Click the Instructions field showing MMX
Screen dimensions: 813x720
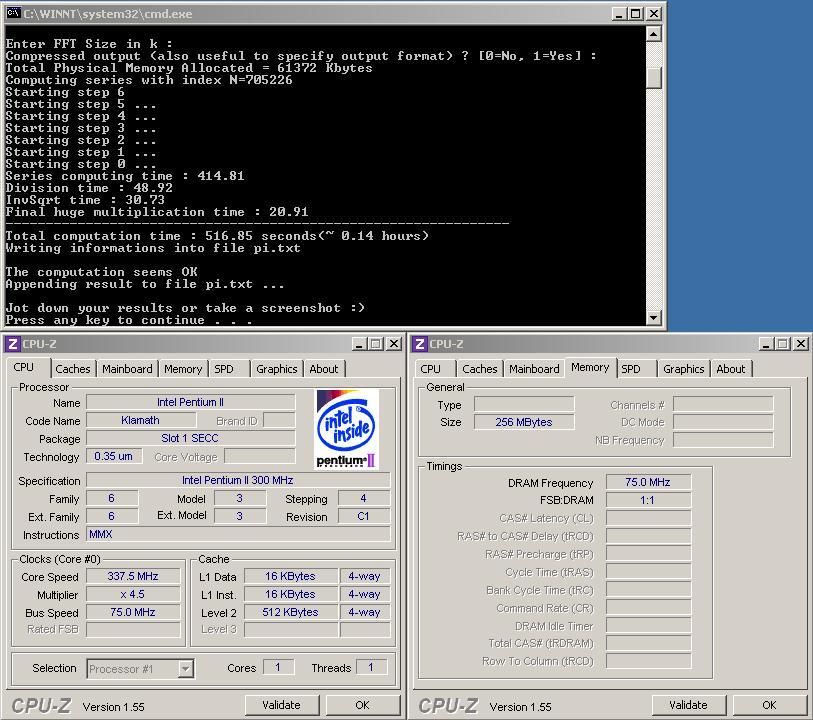238,534
